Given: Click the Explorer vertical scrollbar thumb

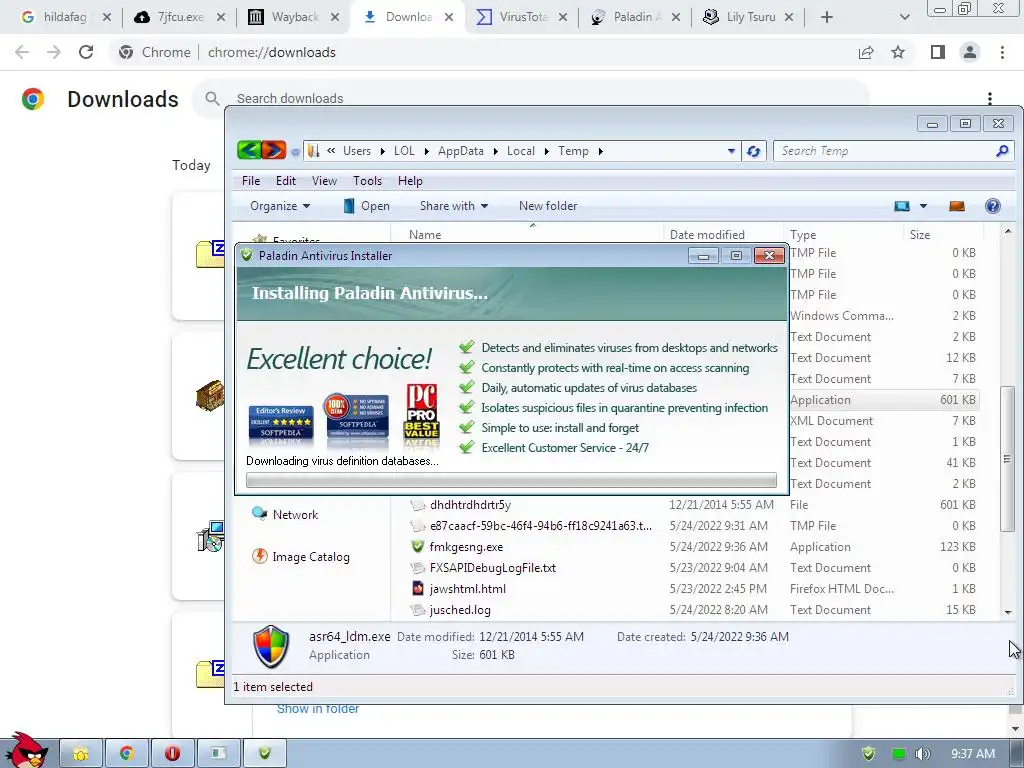Looking at the screenshot, I should coord(1008,458).
